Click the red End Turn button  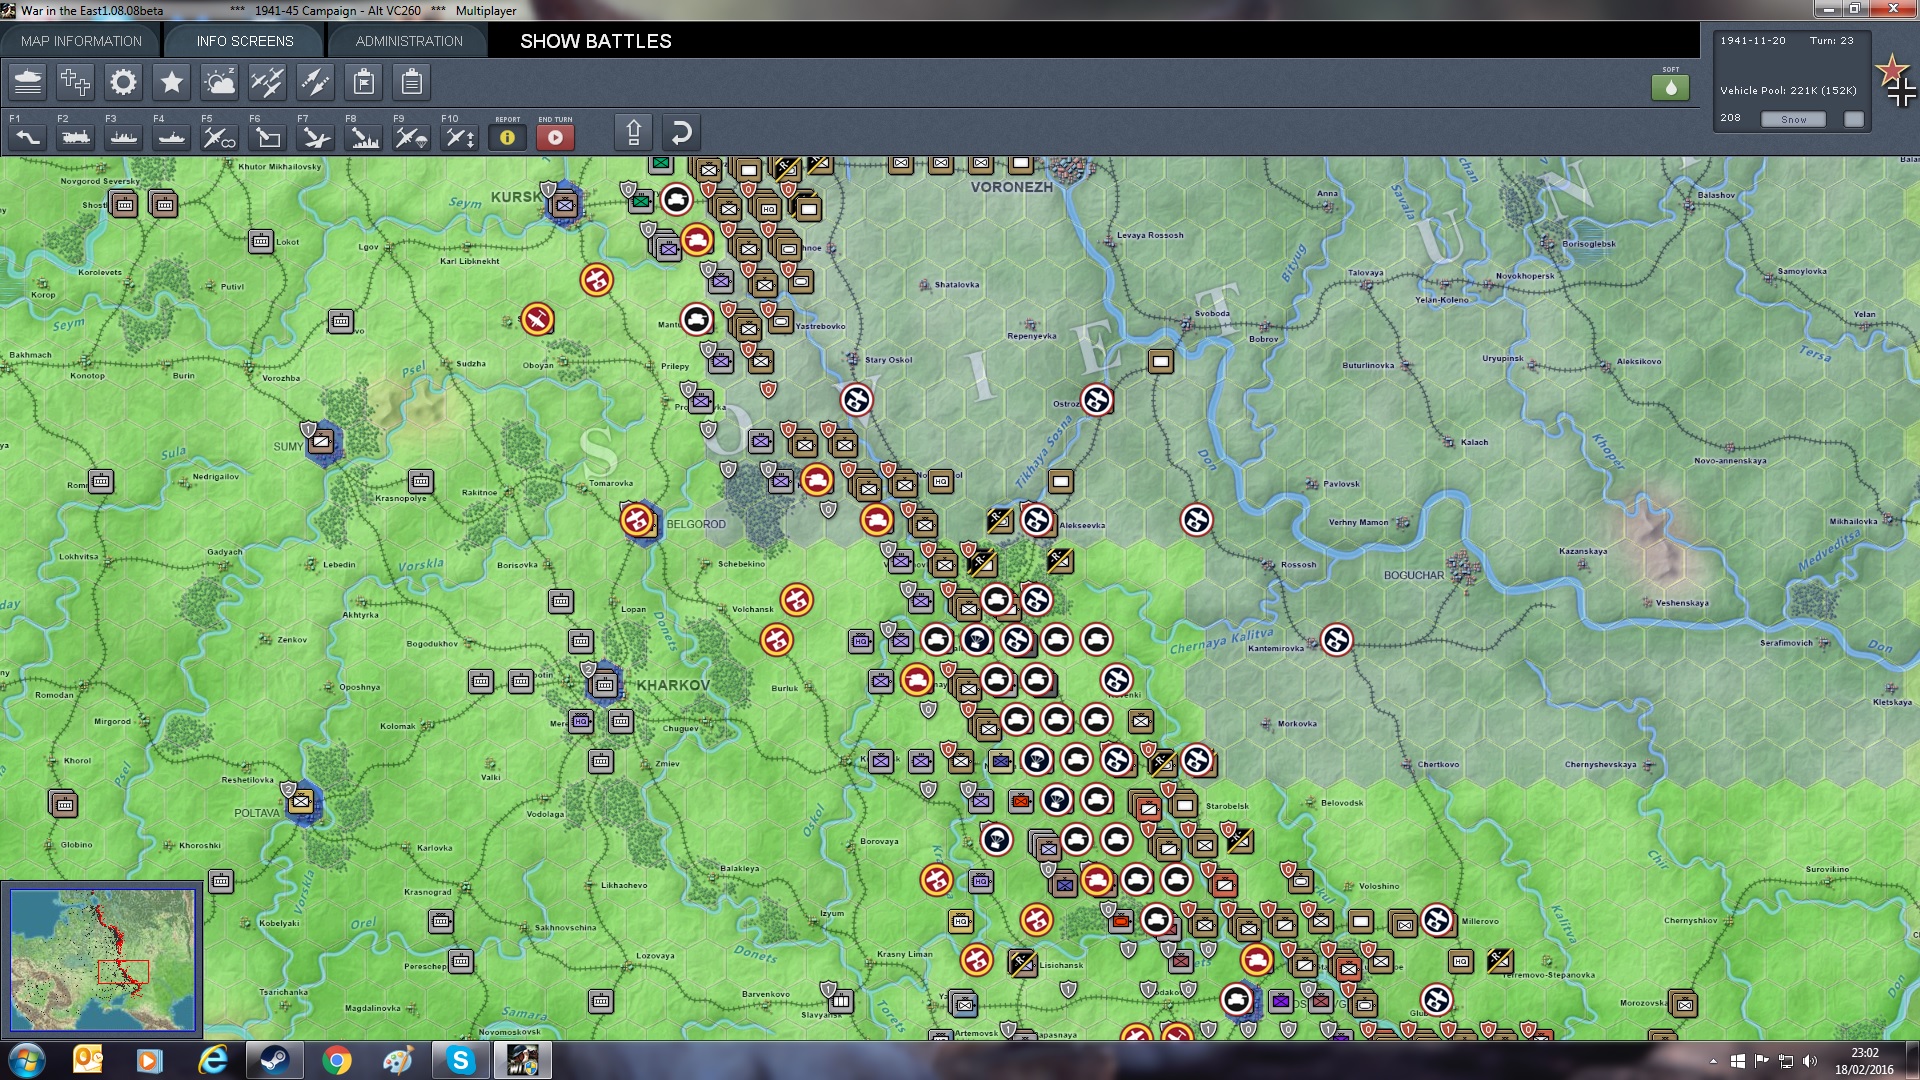coord(555,137)
